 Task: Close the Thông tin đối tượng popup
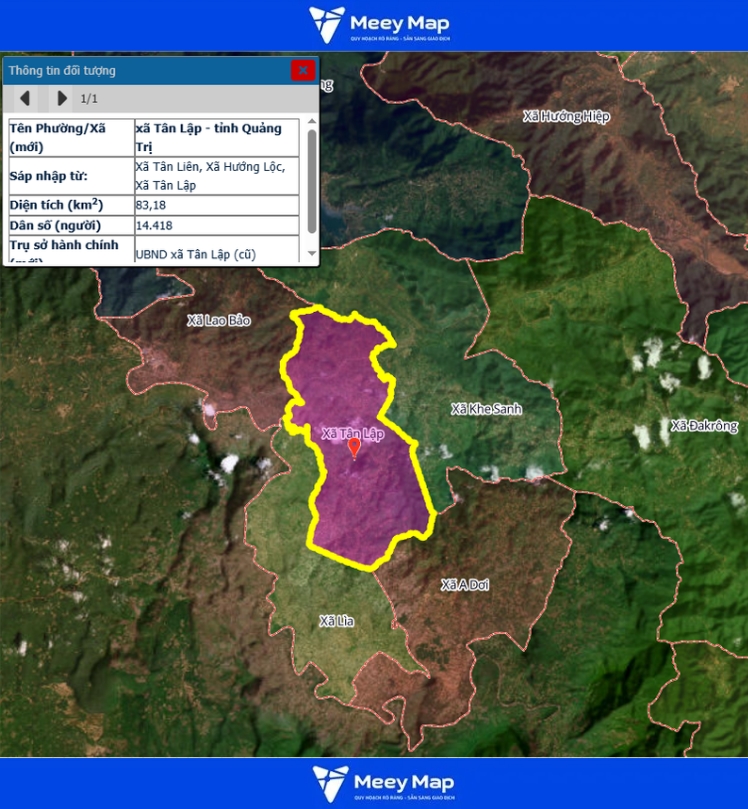[302, 70]
